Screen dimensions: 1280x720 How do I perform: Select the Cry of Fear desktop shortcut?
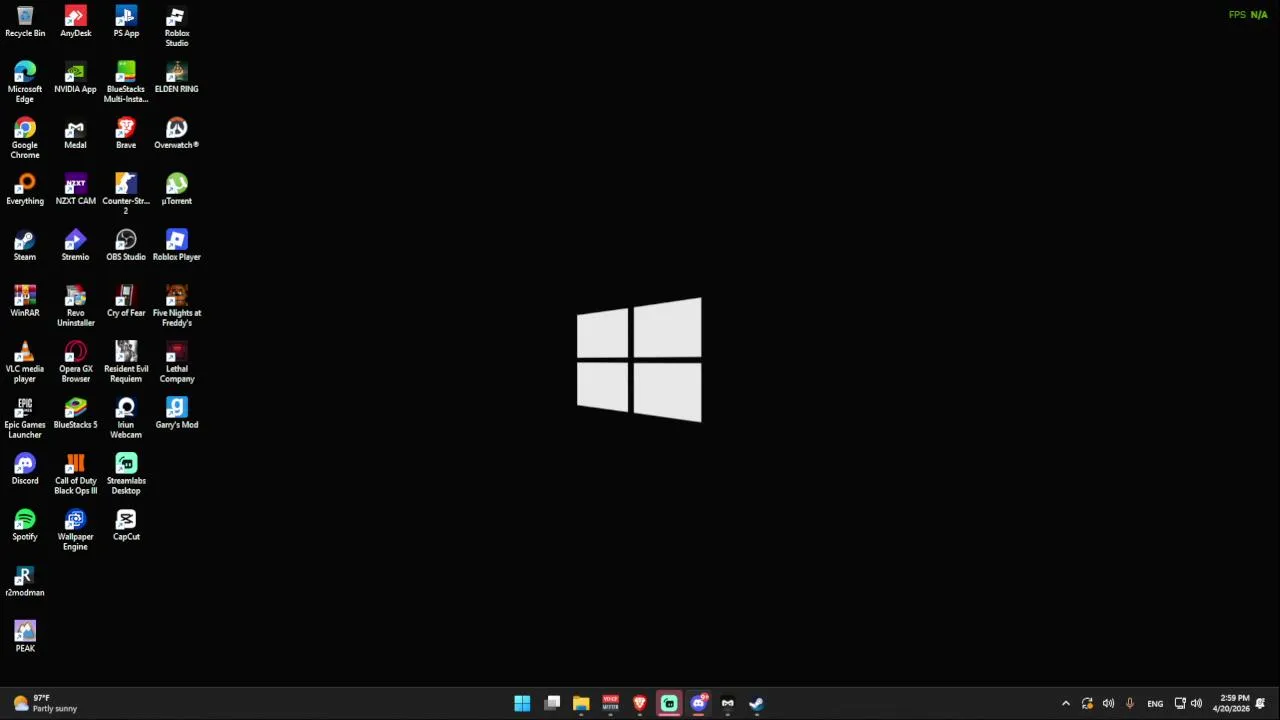tap(126, 302)
